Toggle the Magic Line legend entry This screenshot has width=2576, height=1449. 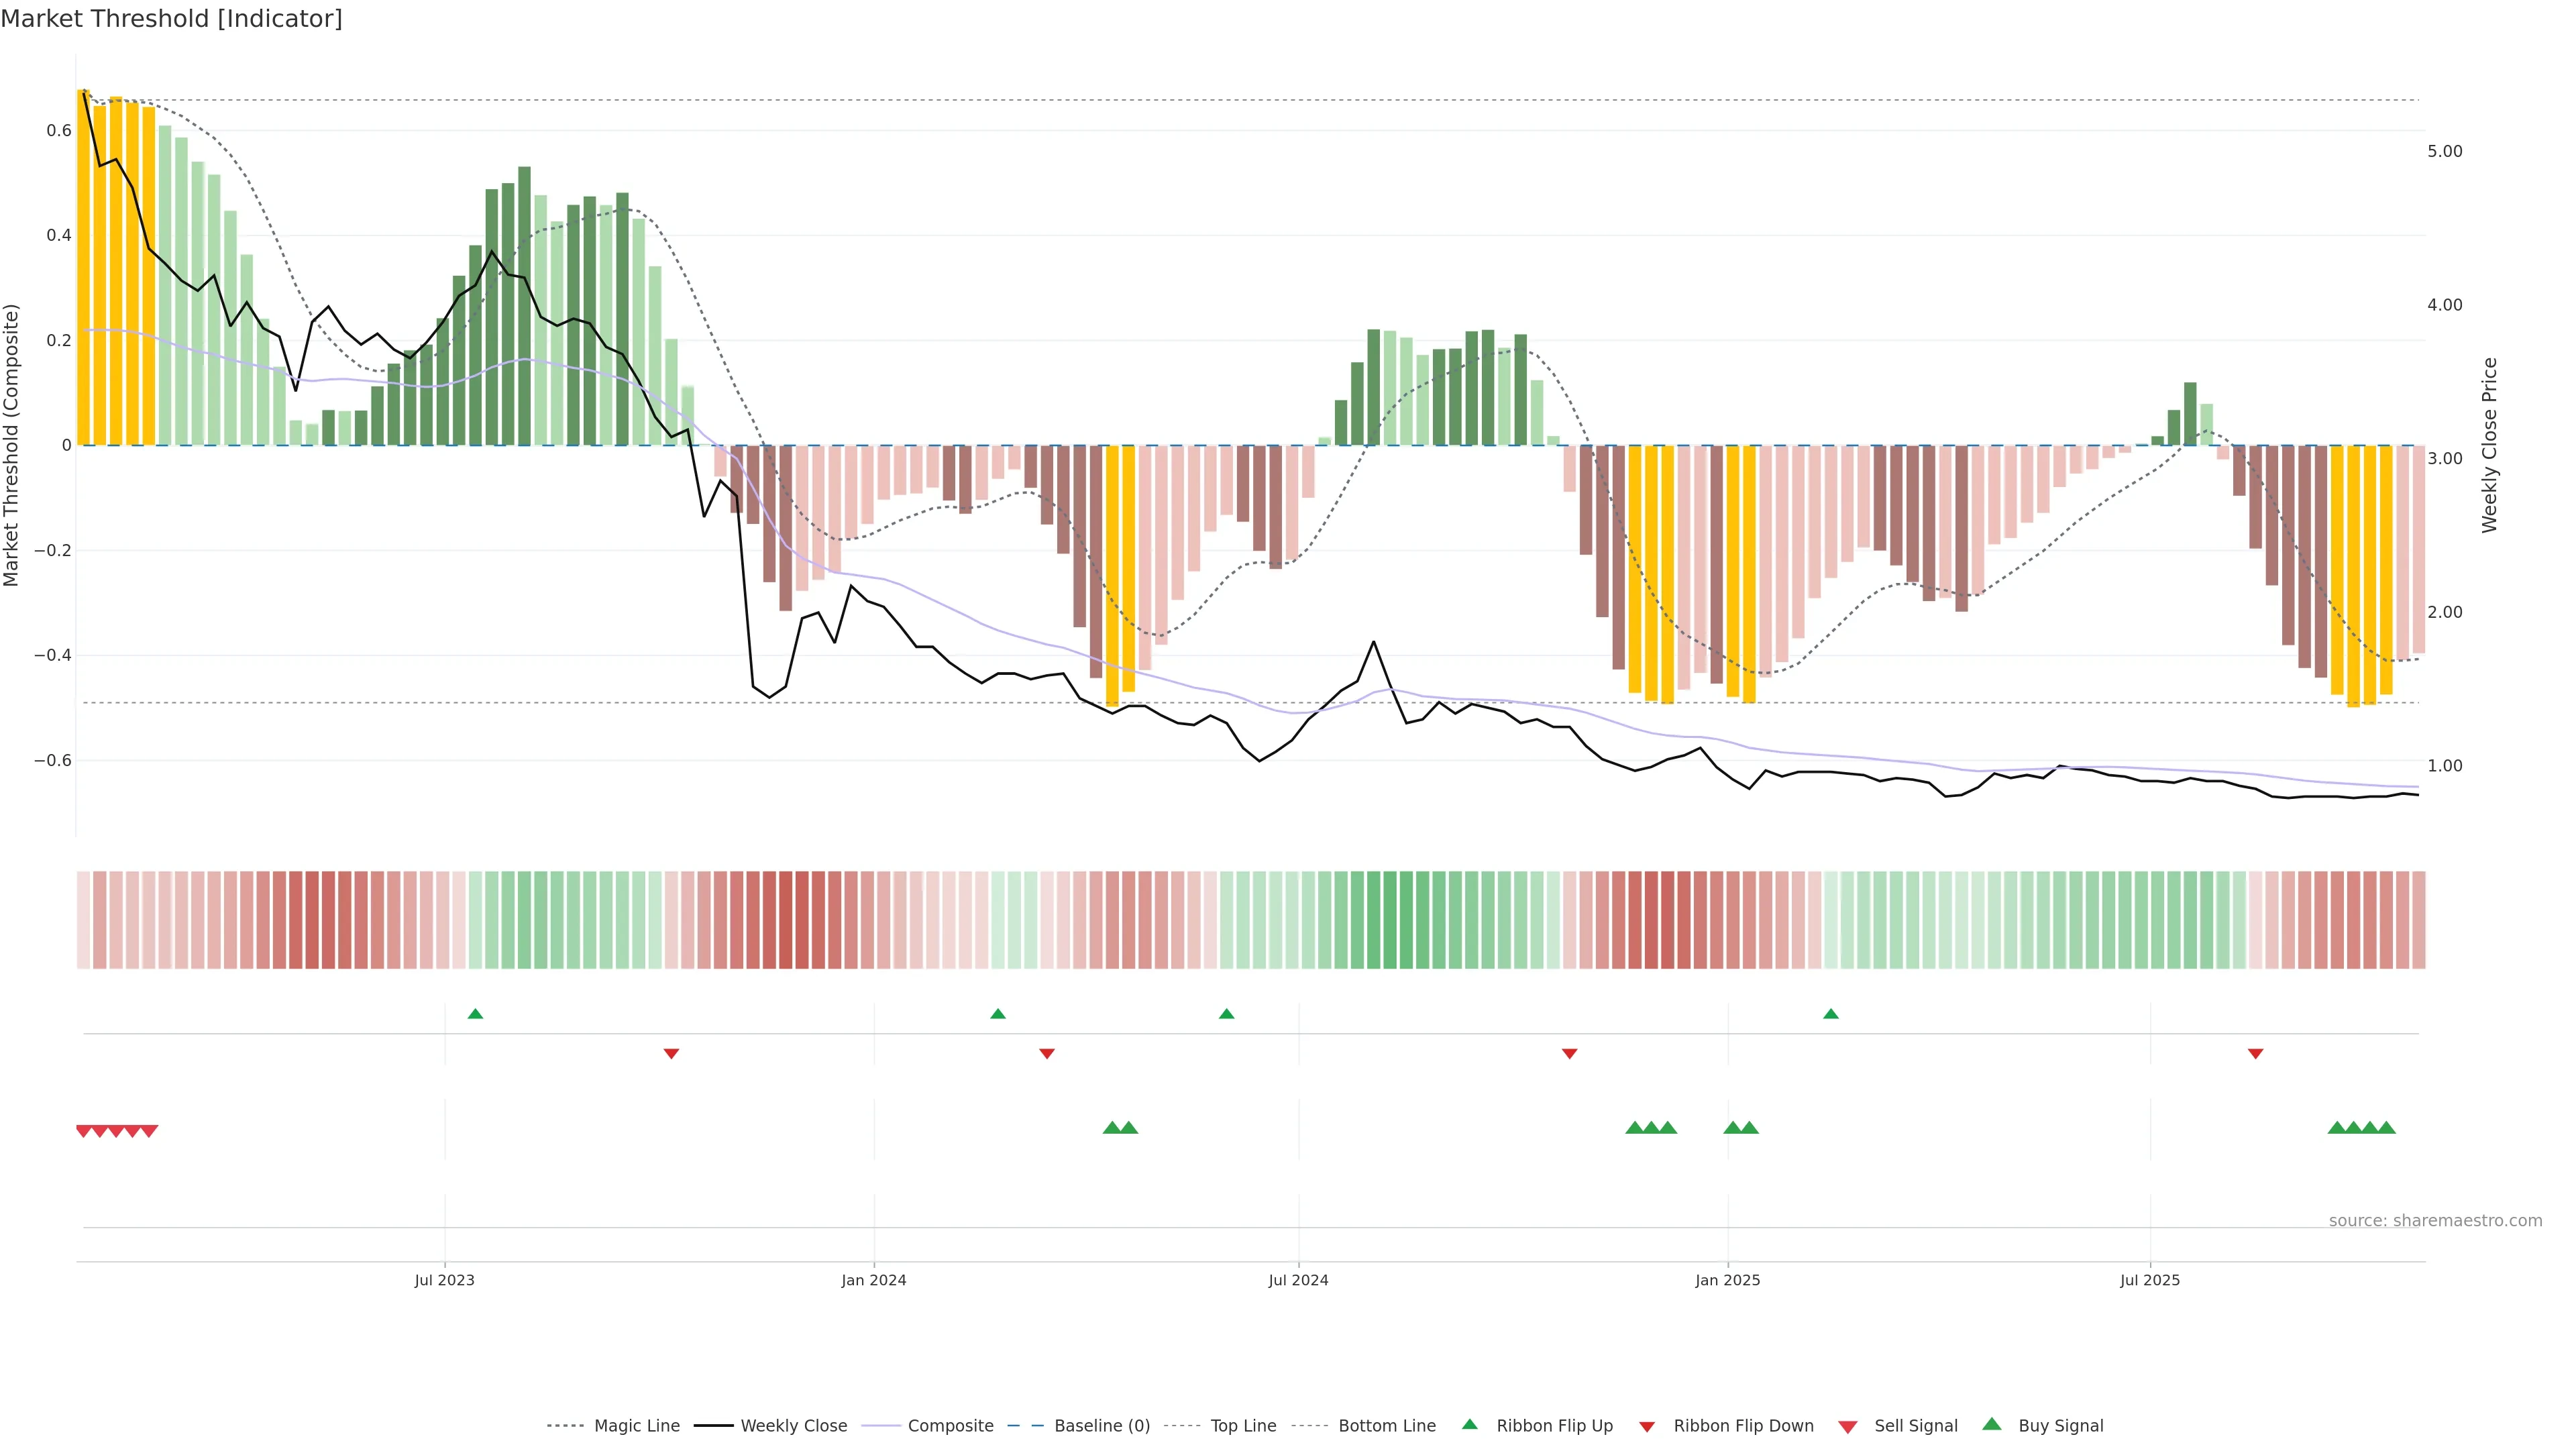click(x=636, y=1426)
